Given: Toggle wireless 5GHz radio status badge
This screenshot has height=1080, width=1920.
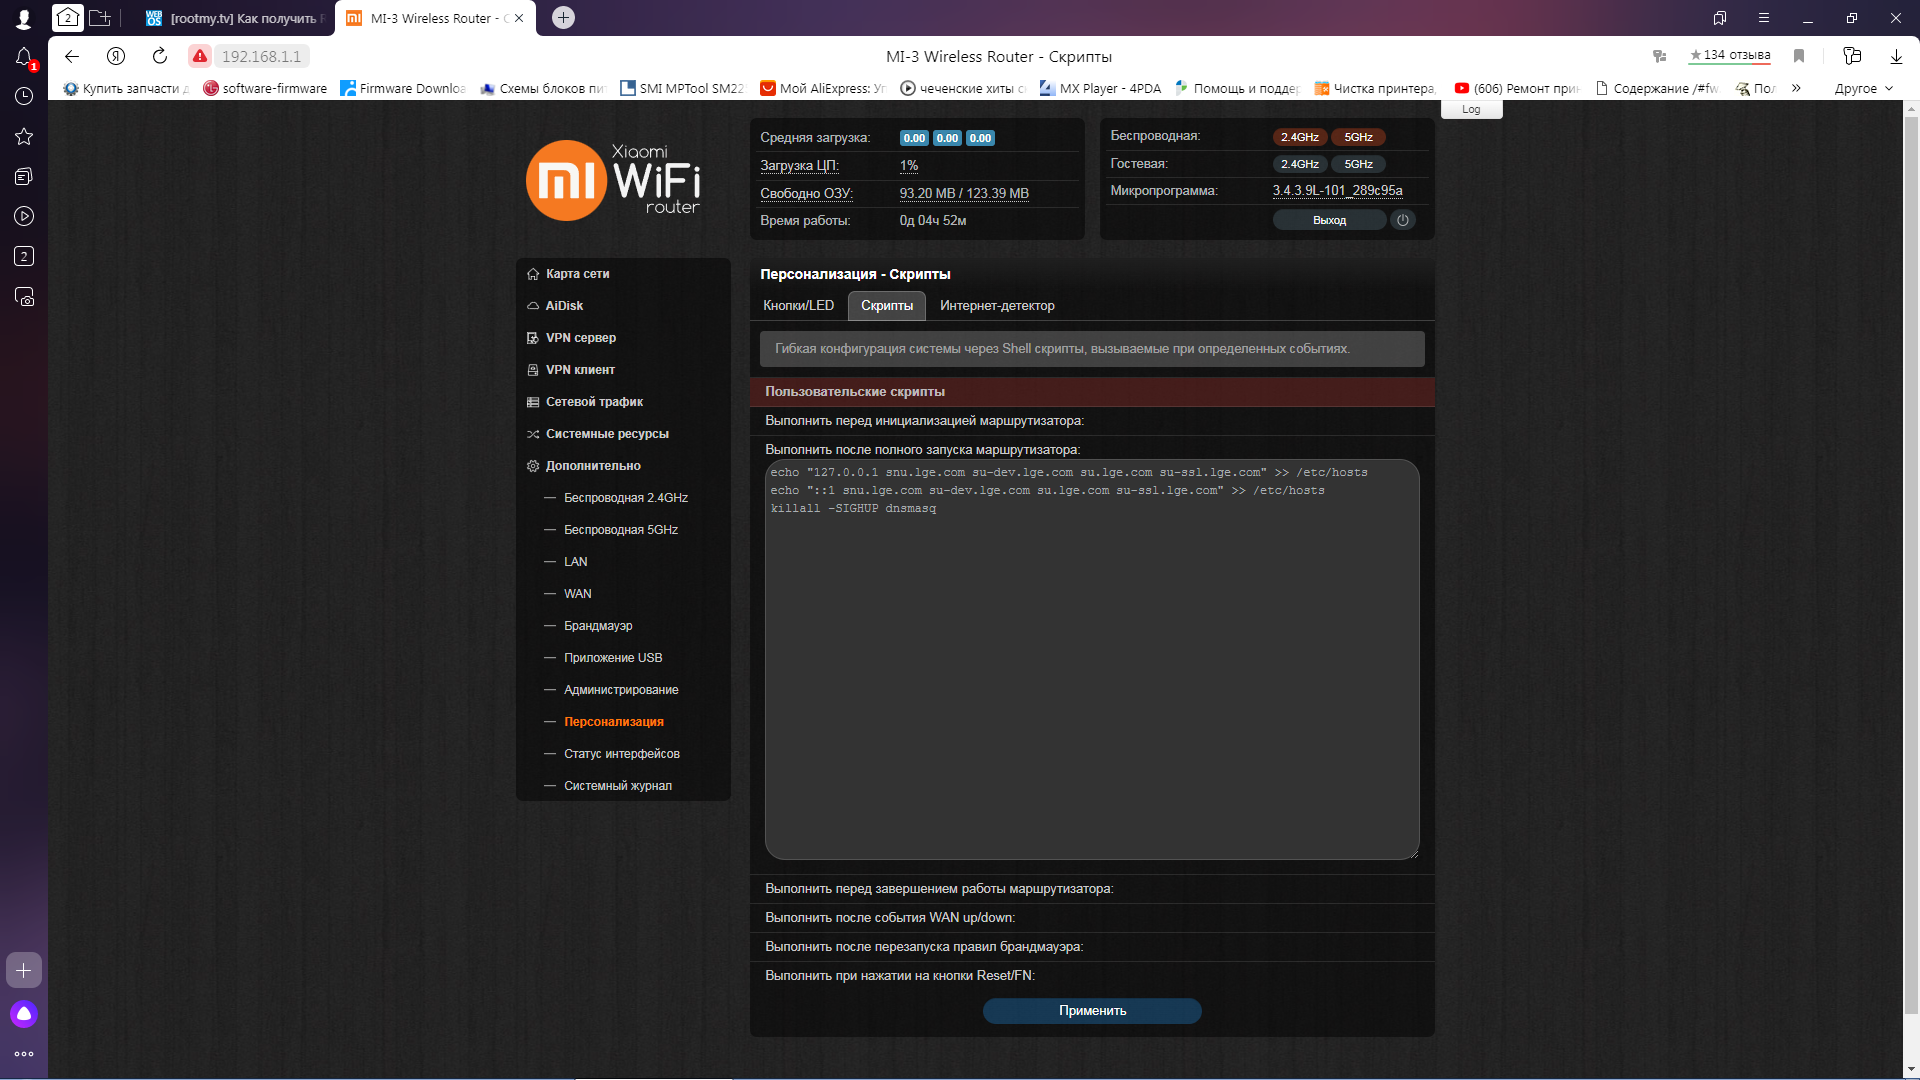Looking at the screenshot, I should [1358, 137].
